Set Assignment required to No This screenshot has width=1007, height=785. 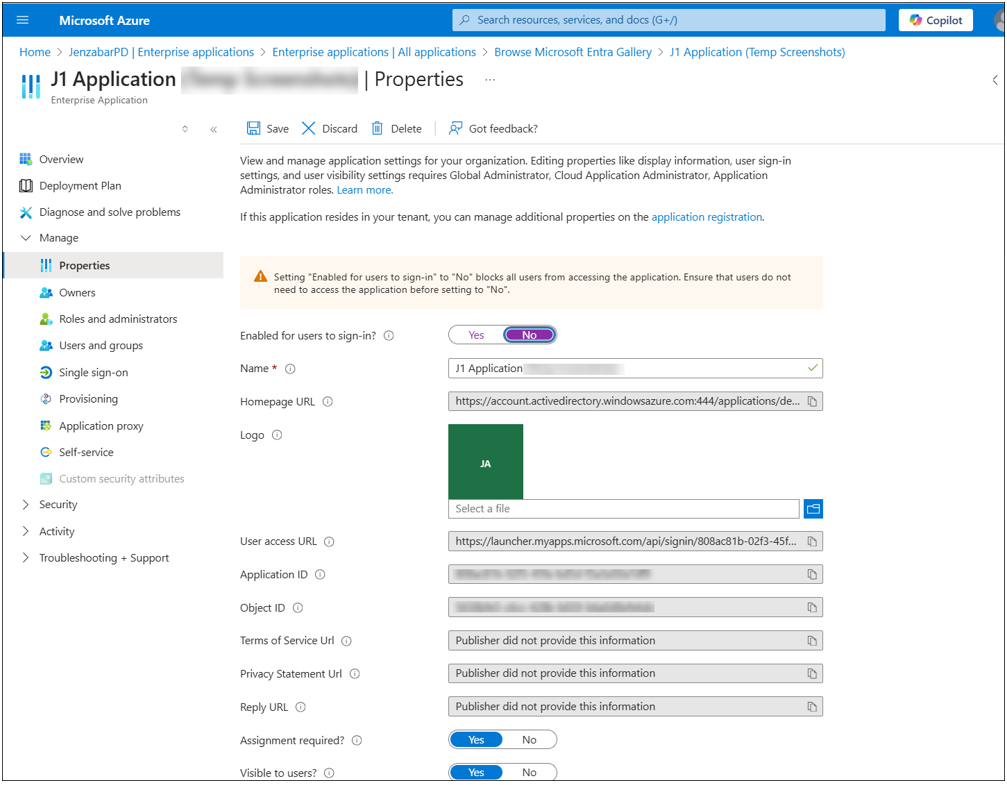[529, 740]
